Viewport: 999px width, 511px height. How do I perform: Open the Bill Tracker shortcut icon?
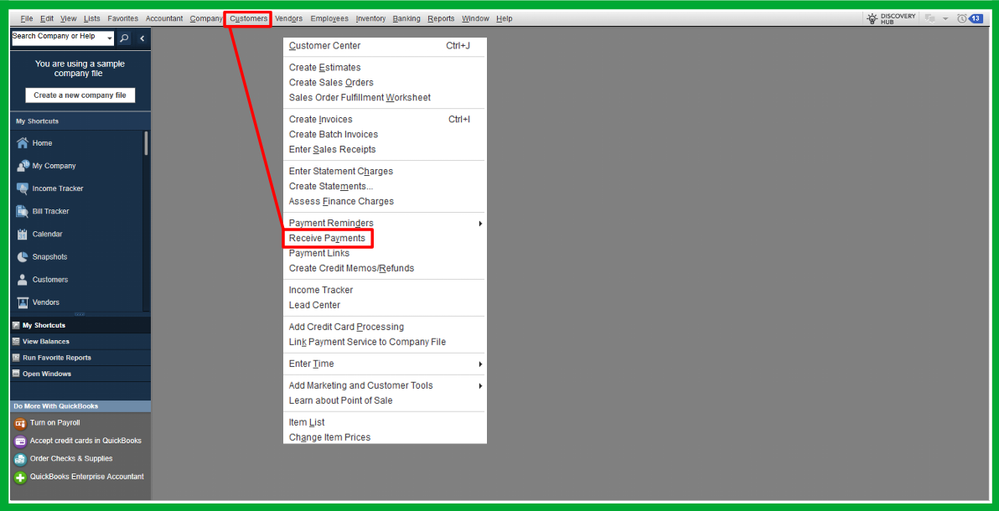[22, 212]
